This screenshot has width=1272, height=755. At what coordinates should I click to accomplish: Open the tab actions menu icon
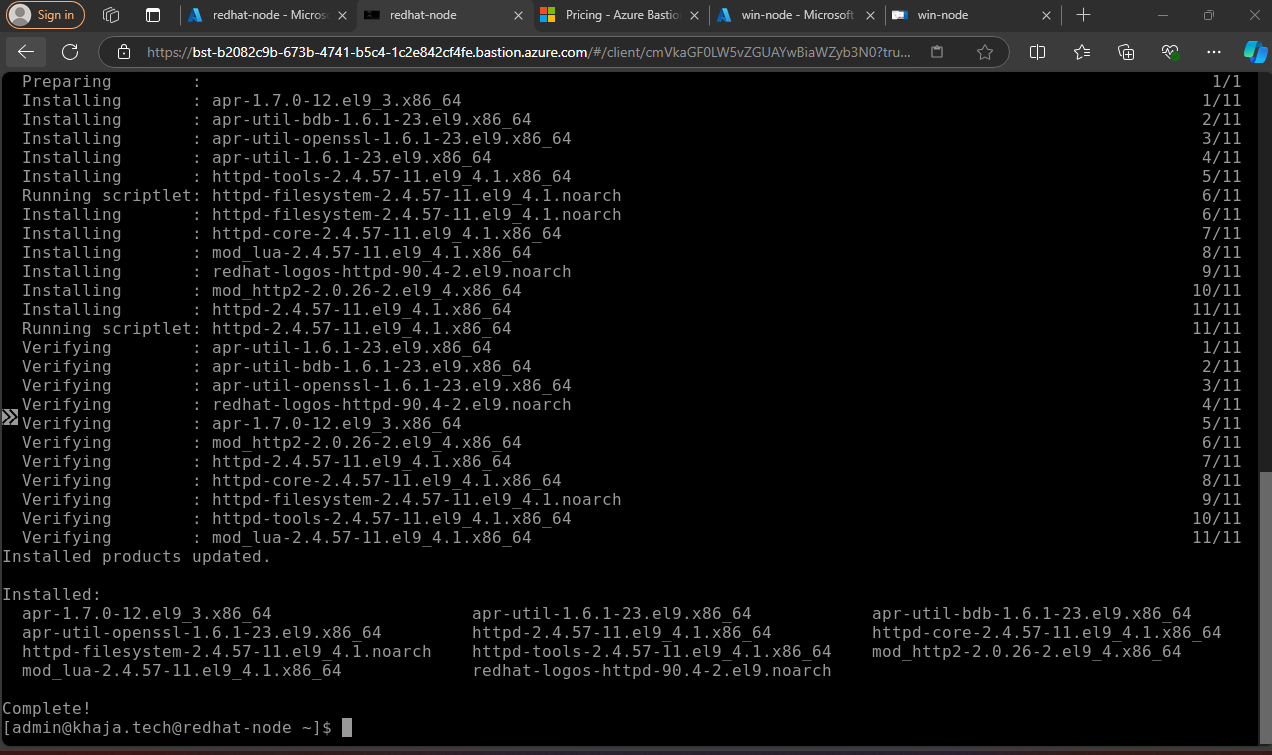pos(153,15)
